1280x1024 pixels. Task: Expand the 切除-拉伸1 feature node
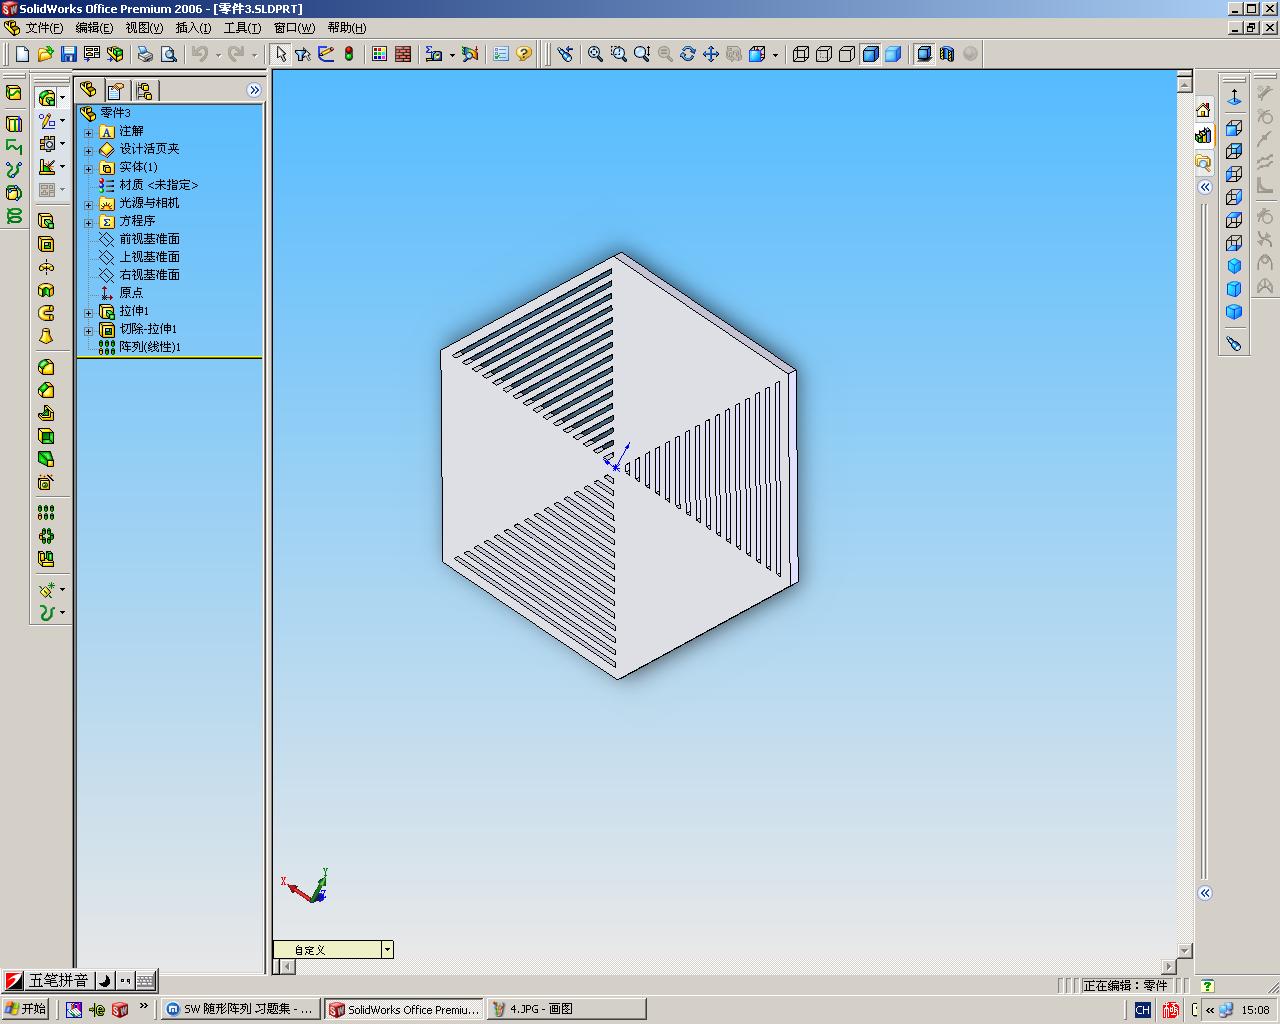pyautogui.click(x=88, y=330)
